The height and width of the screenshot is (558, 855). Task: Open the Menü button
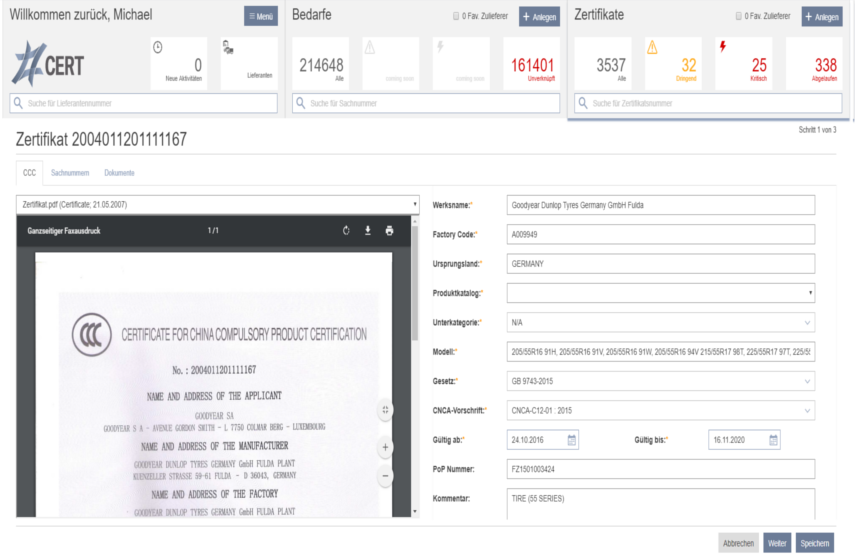click(x=261, y=16)
